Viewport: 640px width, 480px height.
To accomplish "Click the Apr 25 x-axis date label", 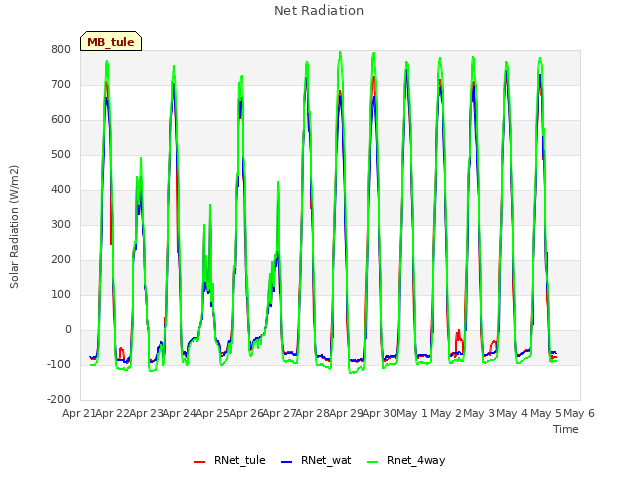I will coord(213,413).
